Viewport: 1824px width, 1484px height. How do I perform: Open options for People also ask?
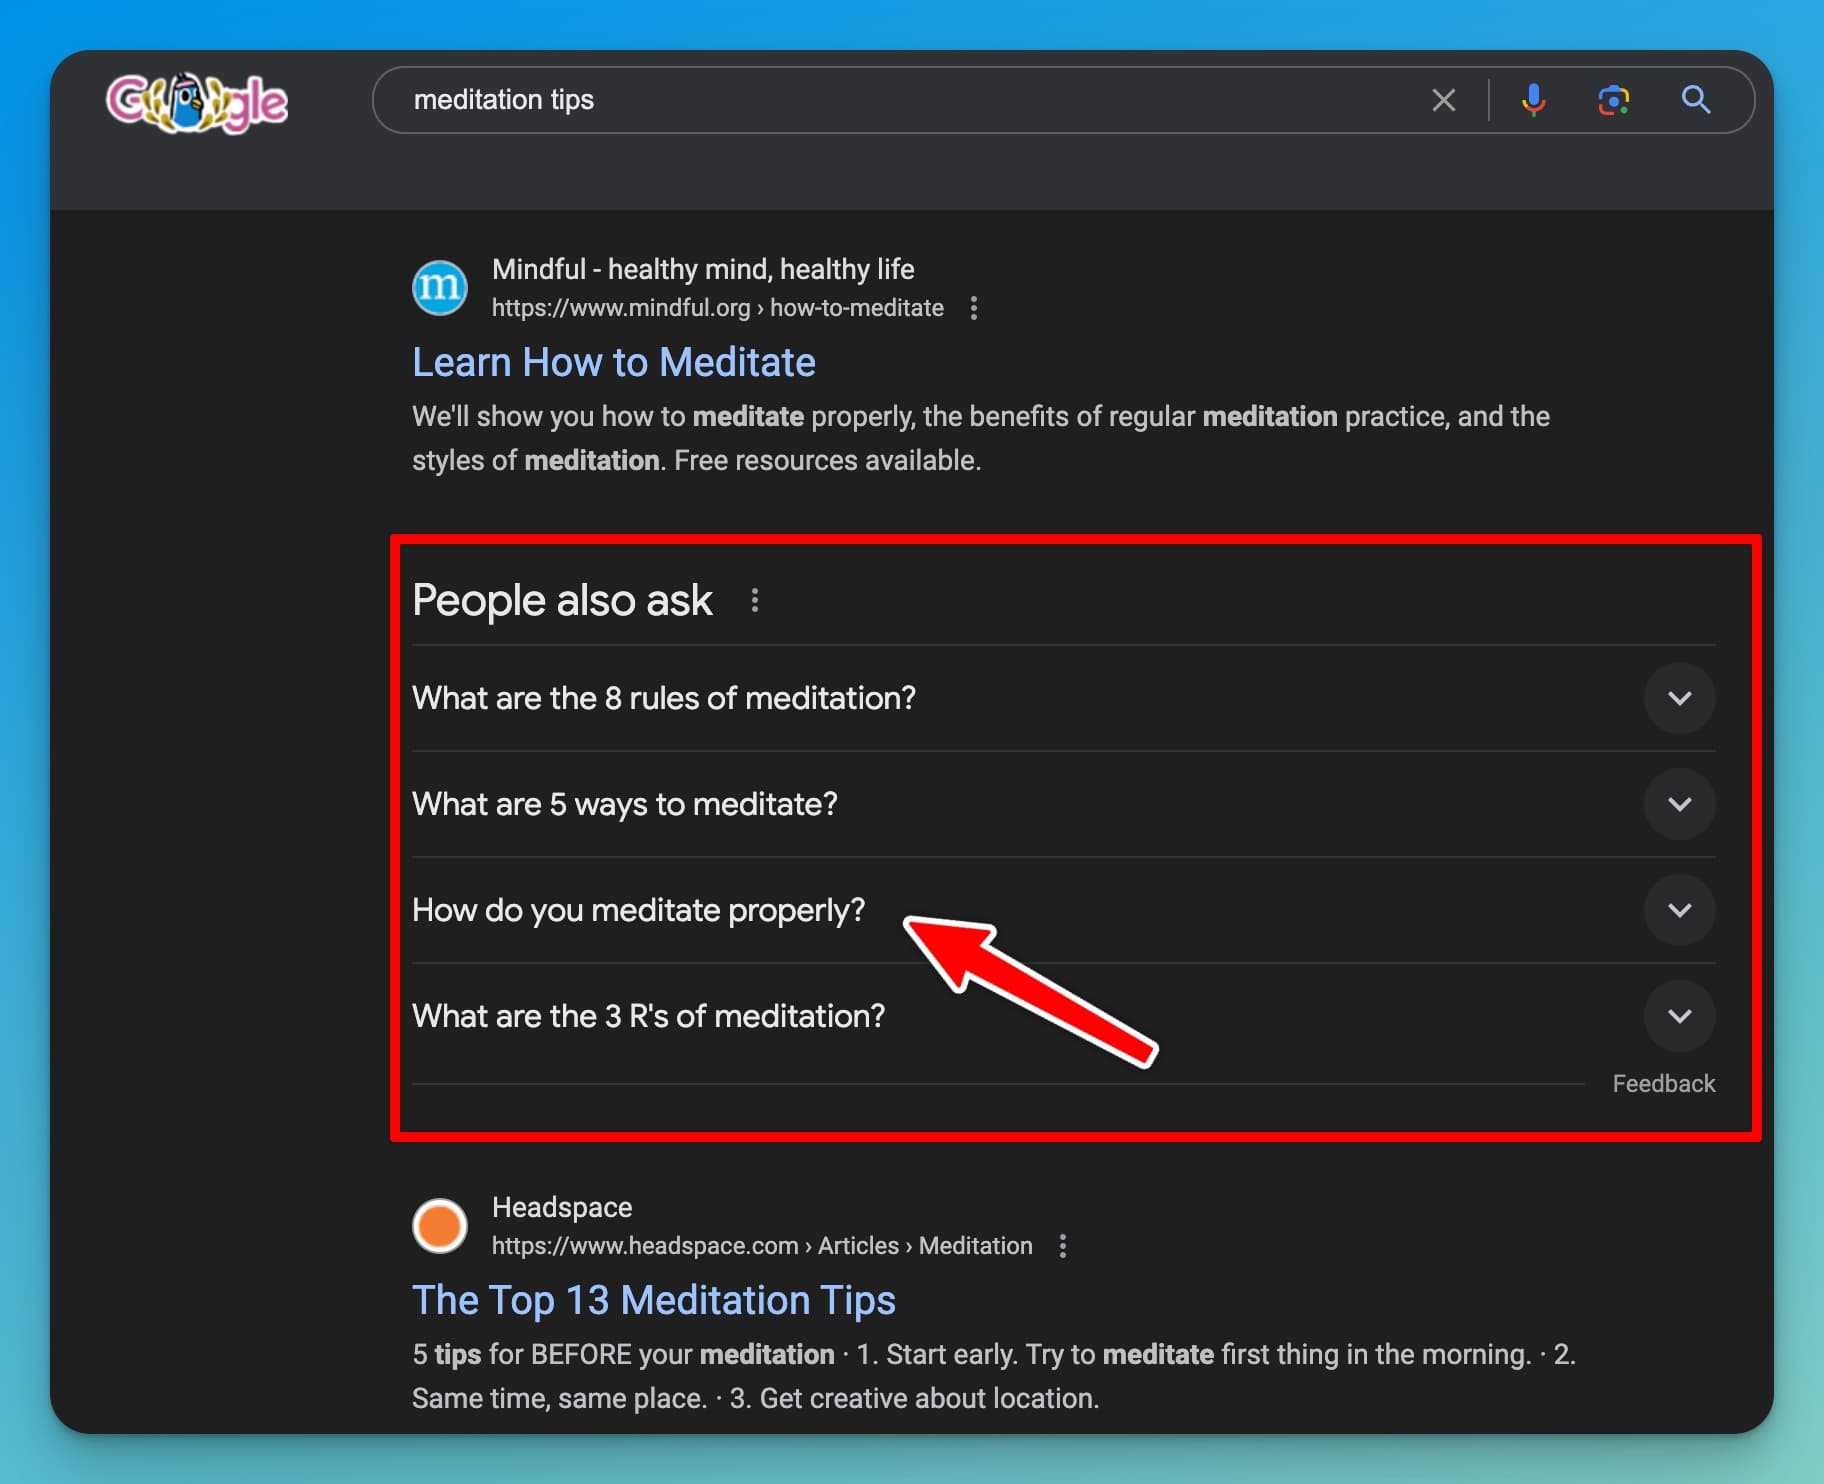(755, 599)
